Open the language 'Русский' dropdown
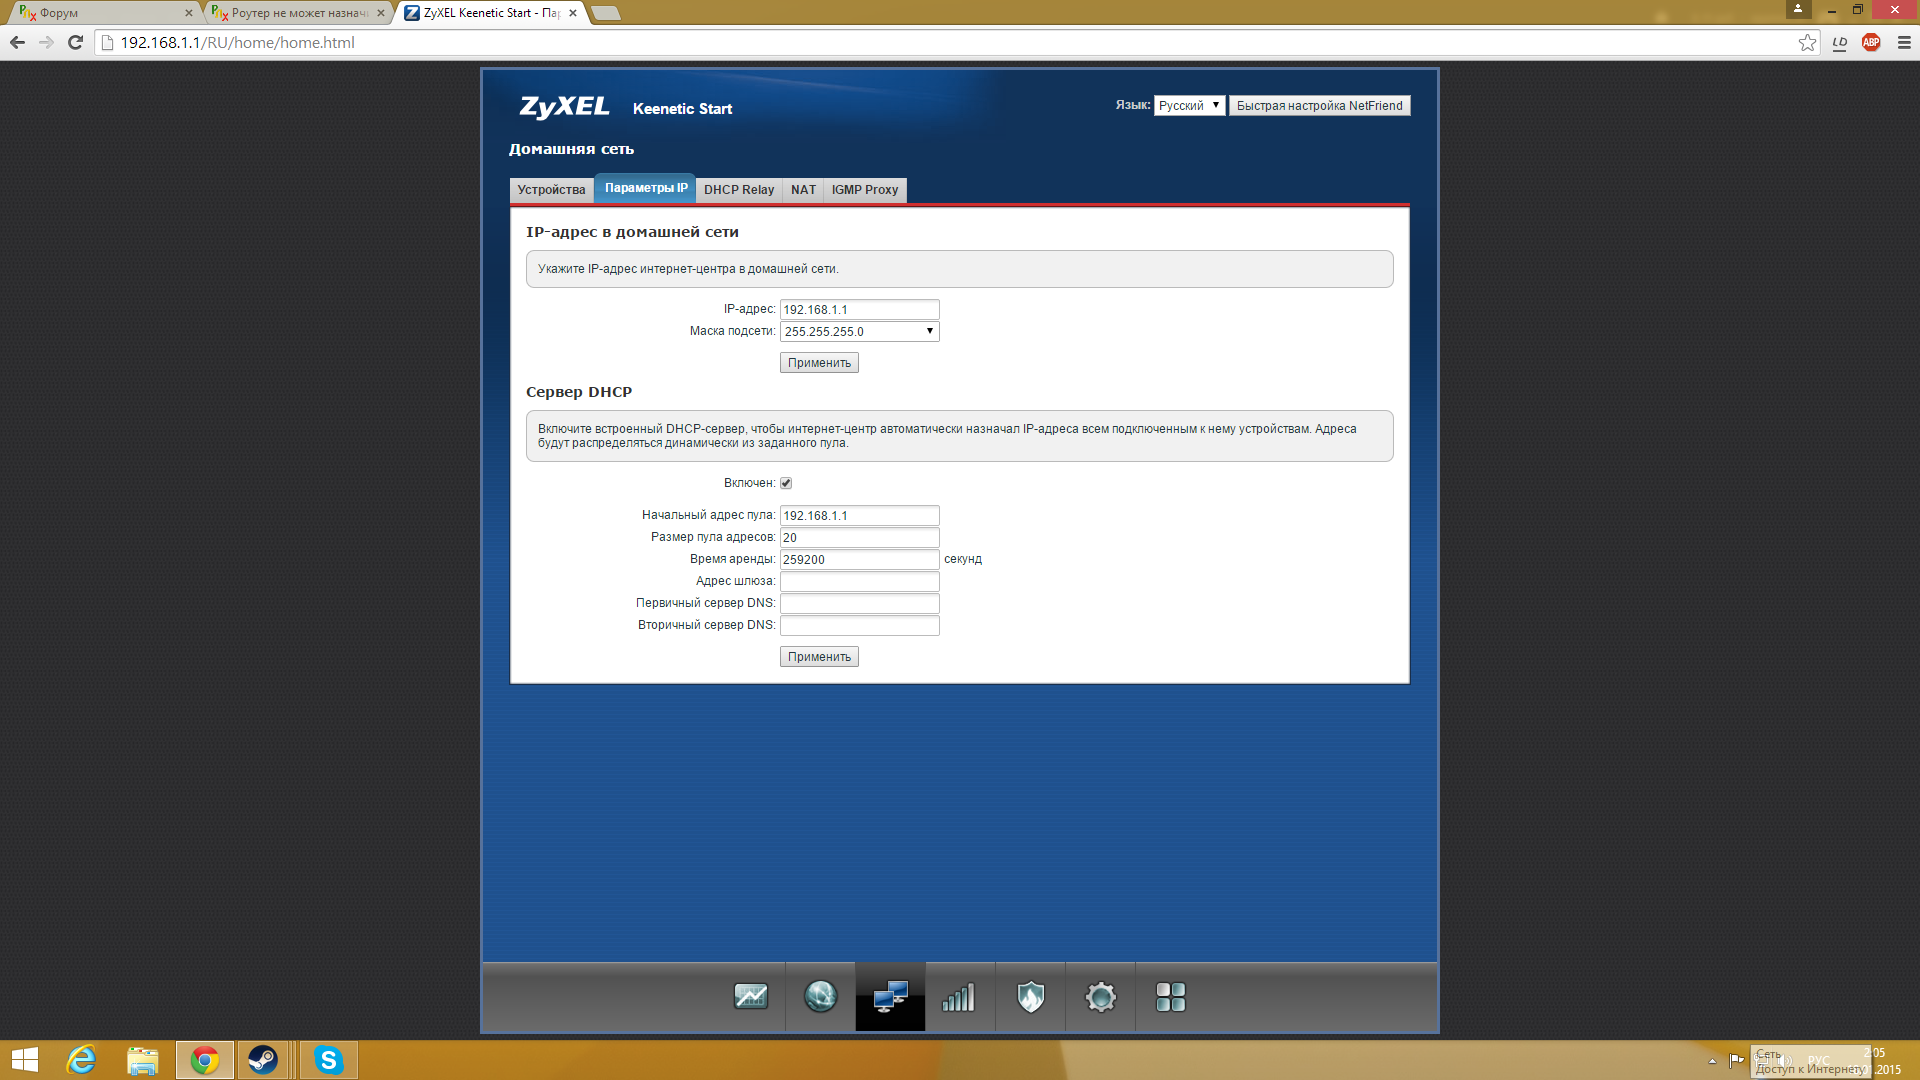1920x1080 pixels. click(x=1189, y=106)
